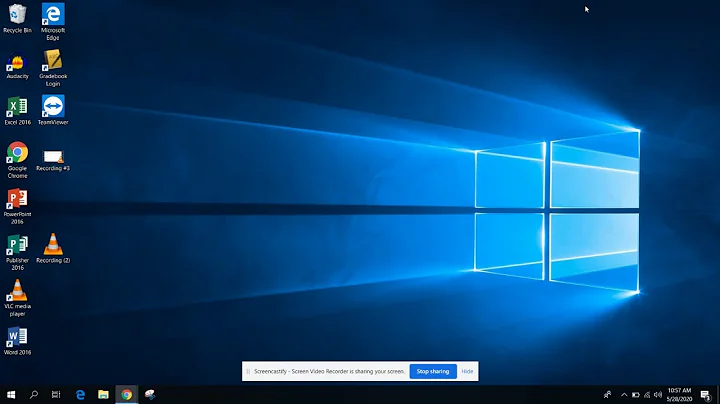Grab the Screencastify bar drag handle

point(248,371)
